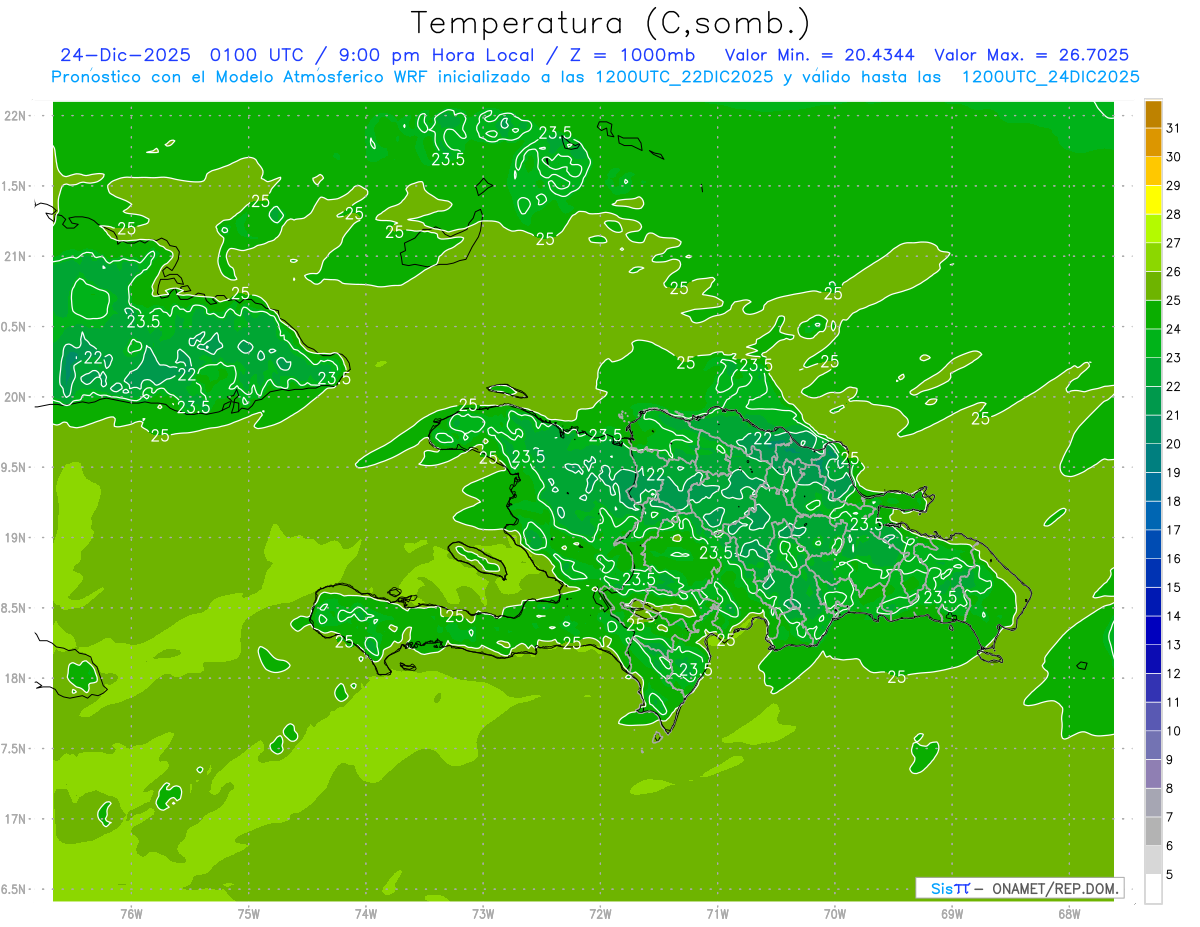
Task: Click the '74W' longitude axis label
Action: [x=365, y=913]
